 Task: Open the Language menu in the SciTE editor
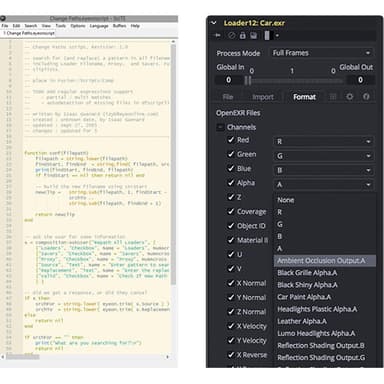[x=99, y=26]
